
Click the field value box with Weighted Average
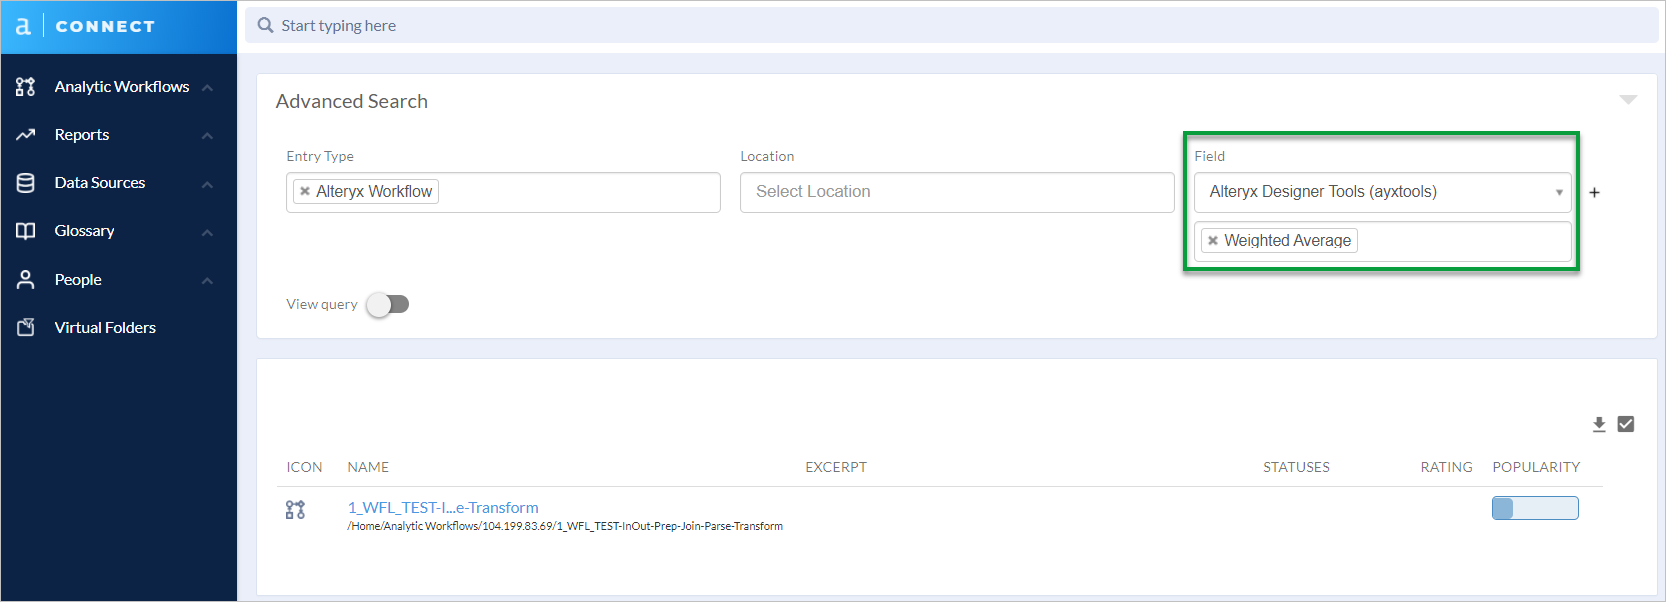(1382, 241)
